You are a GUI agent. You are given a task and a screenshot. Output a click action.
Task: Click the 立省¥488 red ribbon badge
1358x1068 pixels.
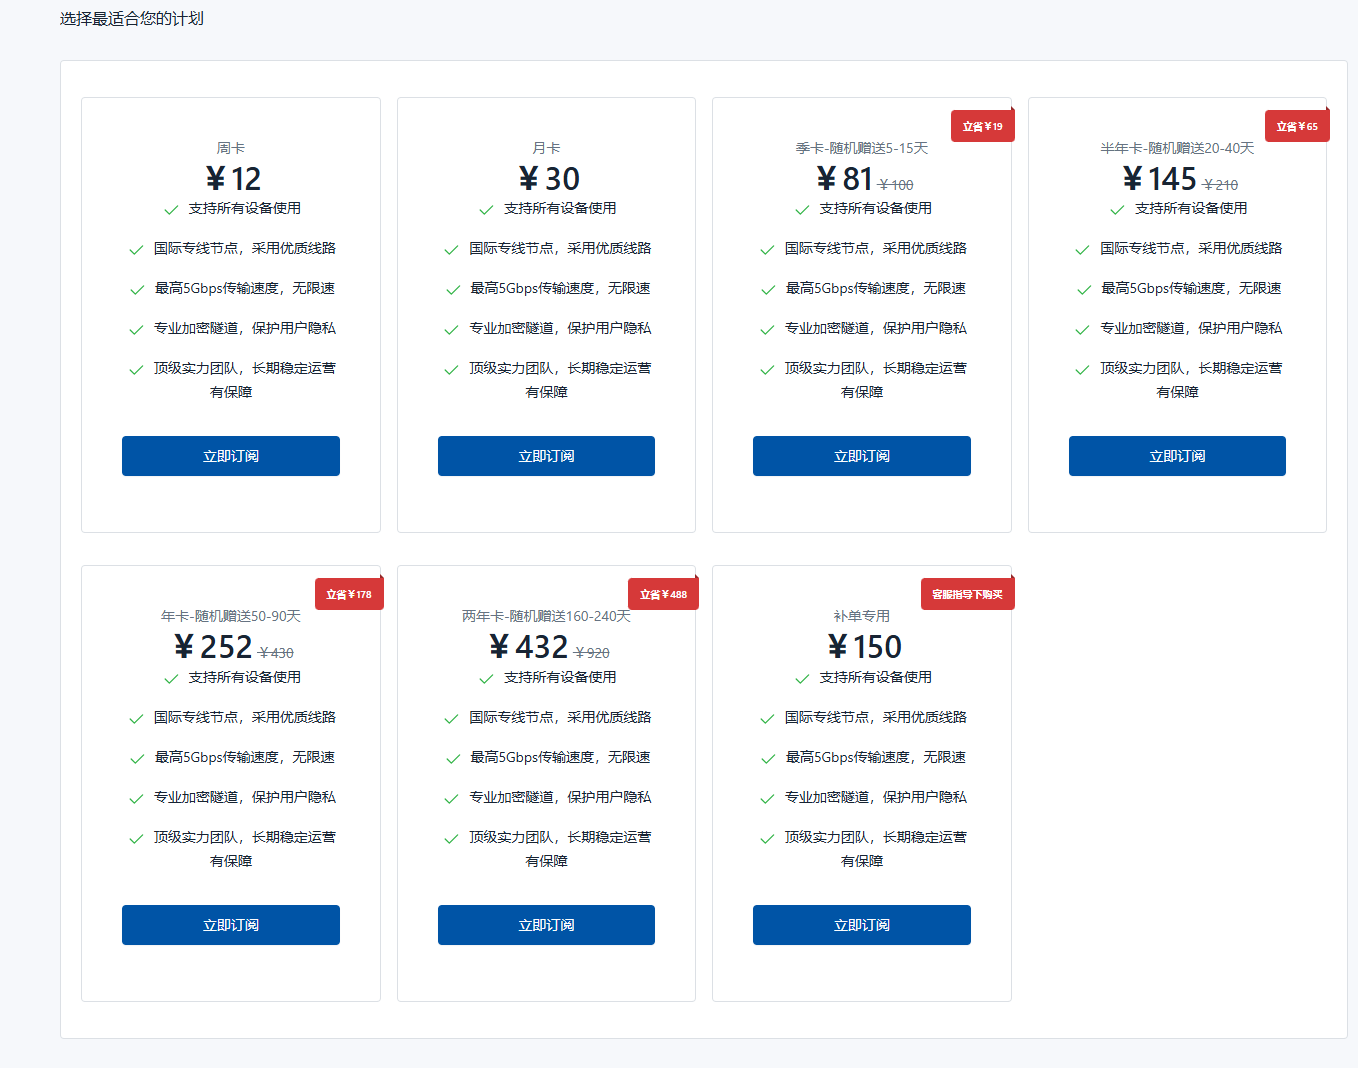(x=663, y=594)
